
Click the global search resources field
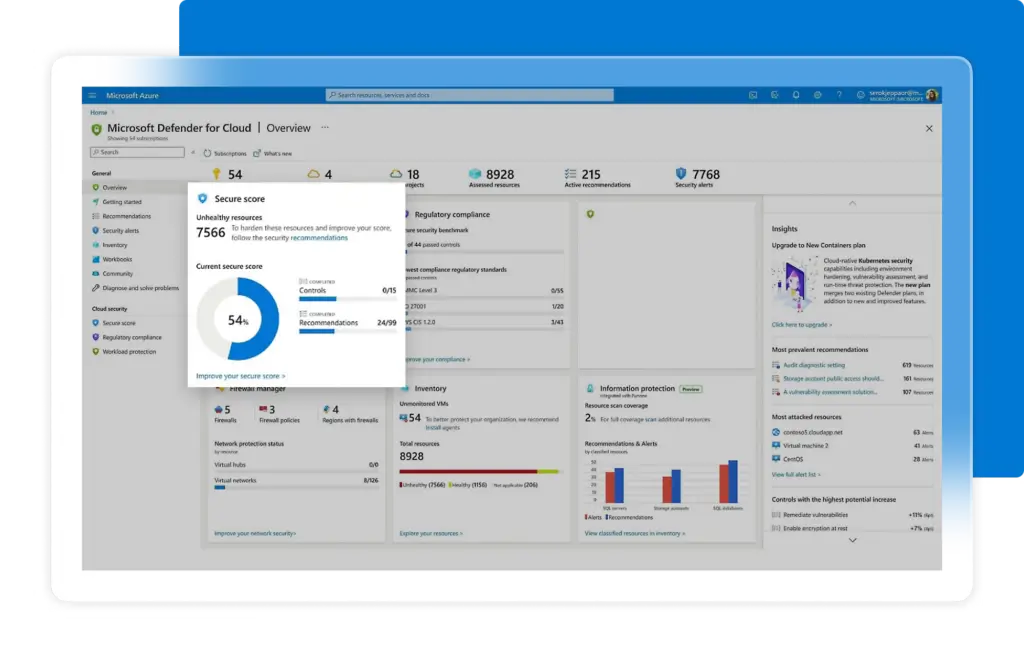click(x=470, y=95)
